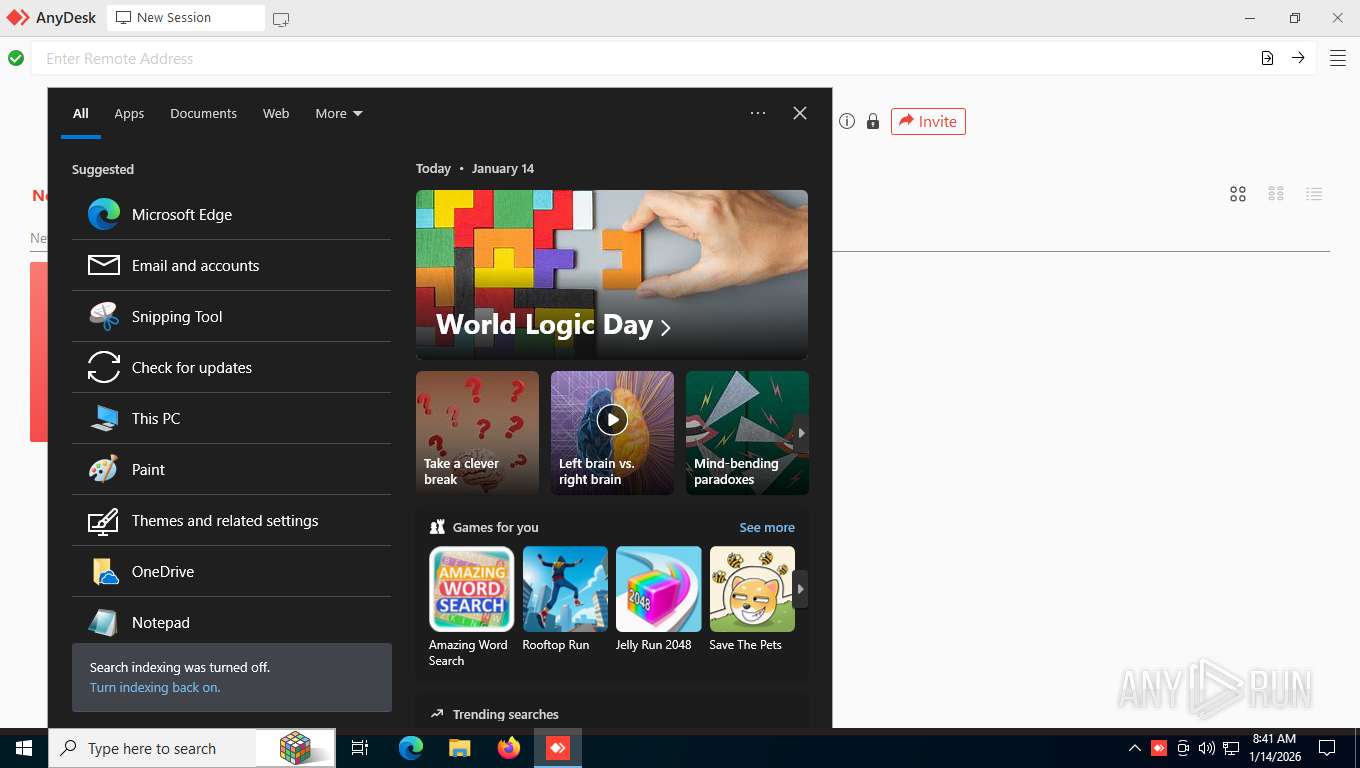Click the AnyDesk new session monitor icon
The width and height of the screenshot is (1360, 768).
[x=281, y=19]
